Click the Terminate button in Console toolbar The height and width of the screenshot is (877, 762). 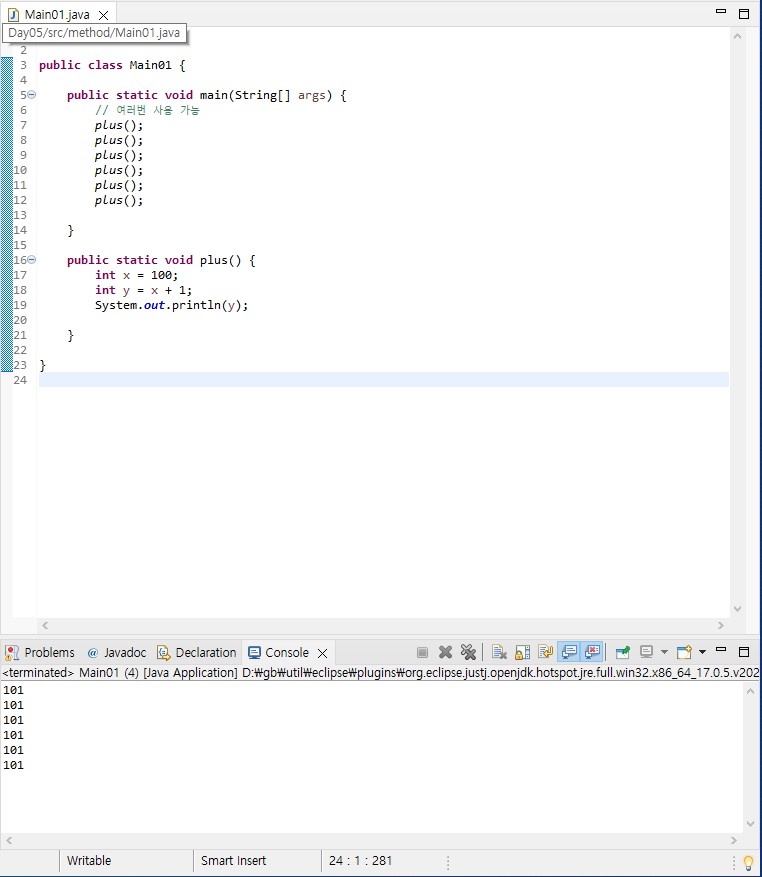422,652
